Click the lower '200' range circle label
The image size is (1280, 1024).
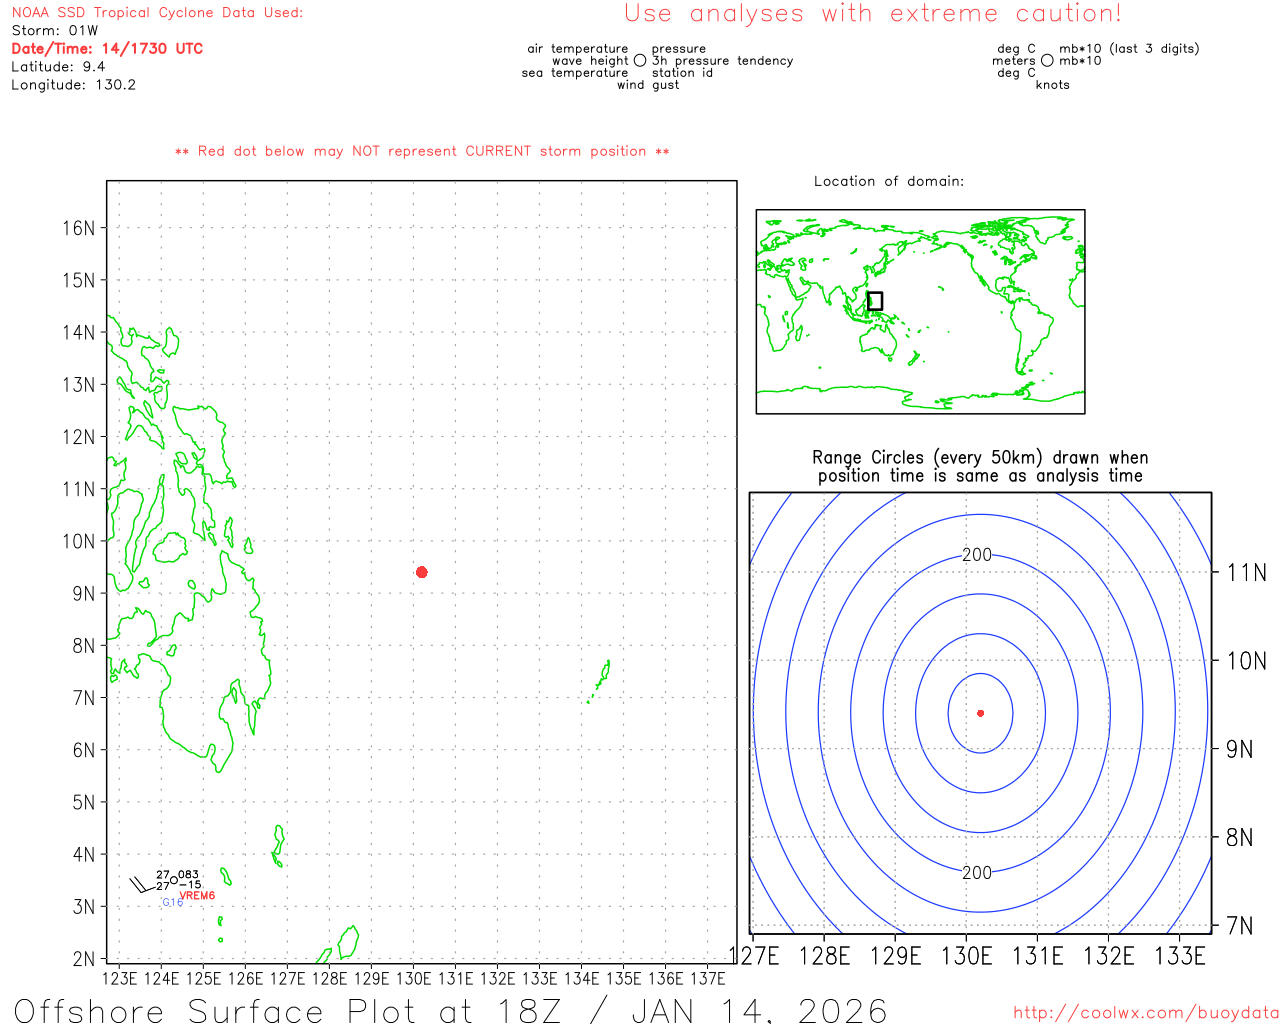977,873
